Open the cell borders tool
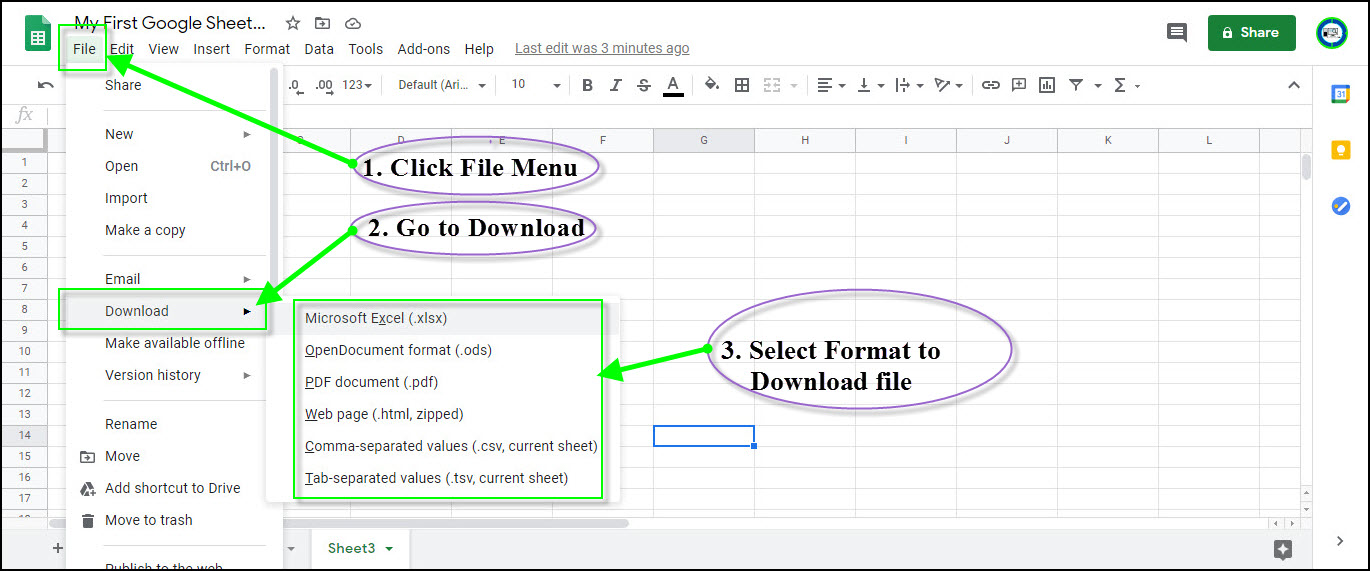 (742, 85)
